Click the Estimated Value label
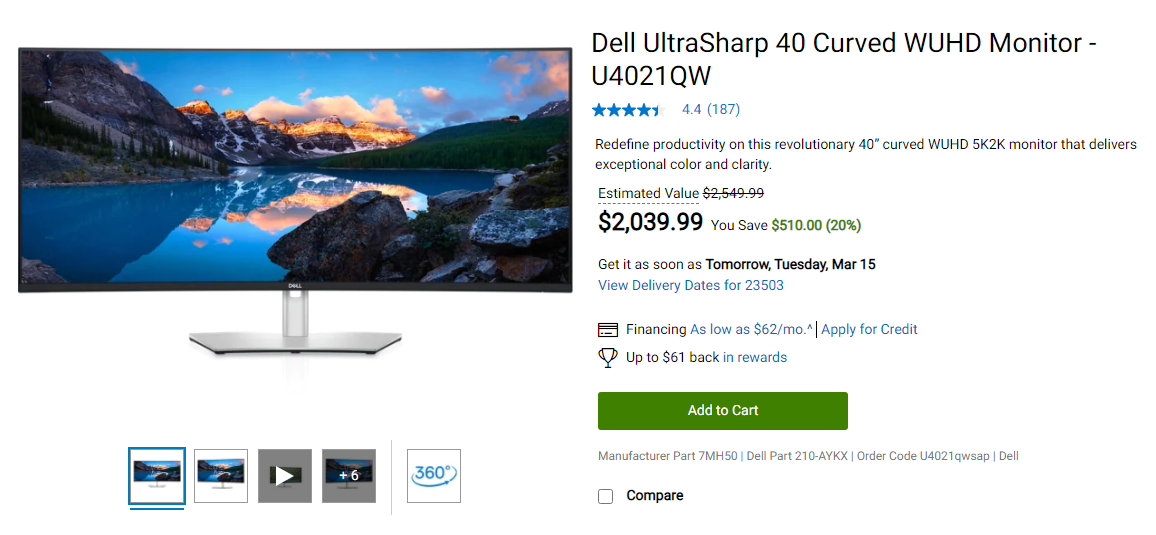This screenshot has width=1156, height=535. coord(648,194)
